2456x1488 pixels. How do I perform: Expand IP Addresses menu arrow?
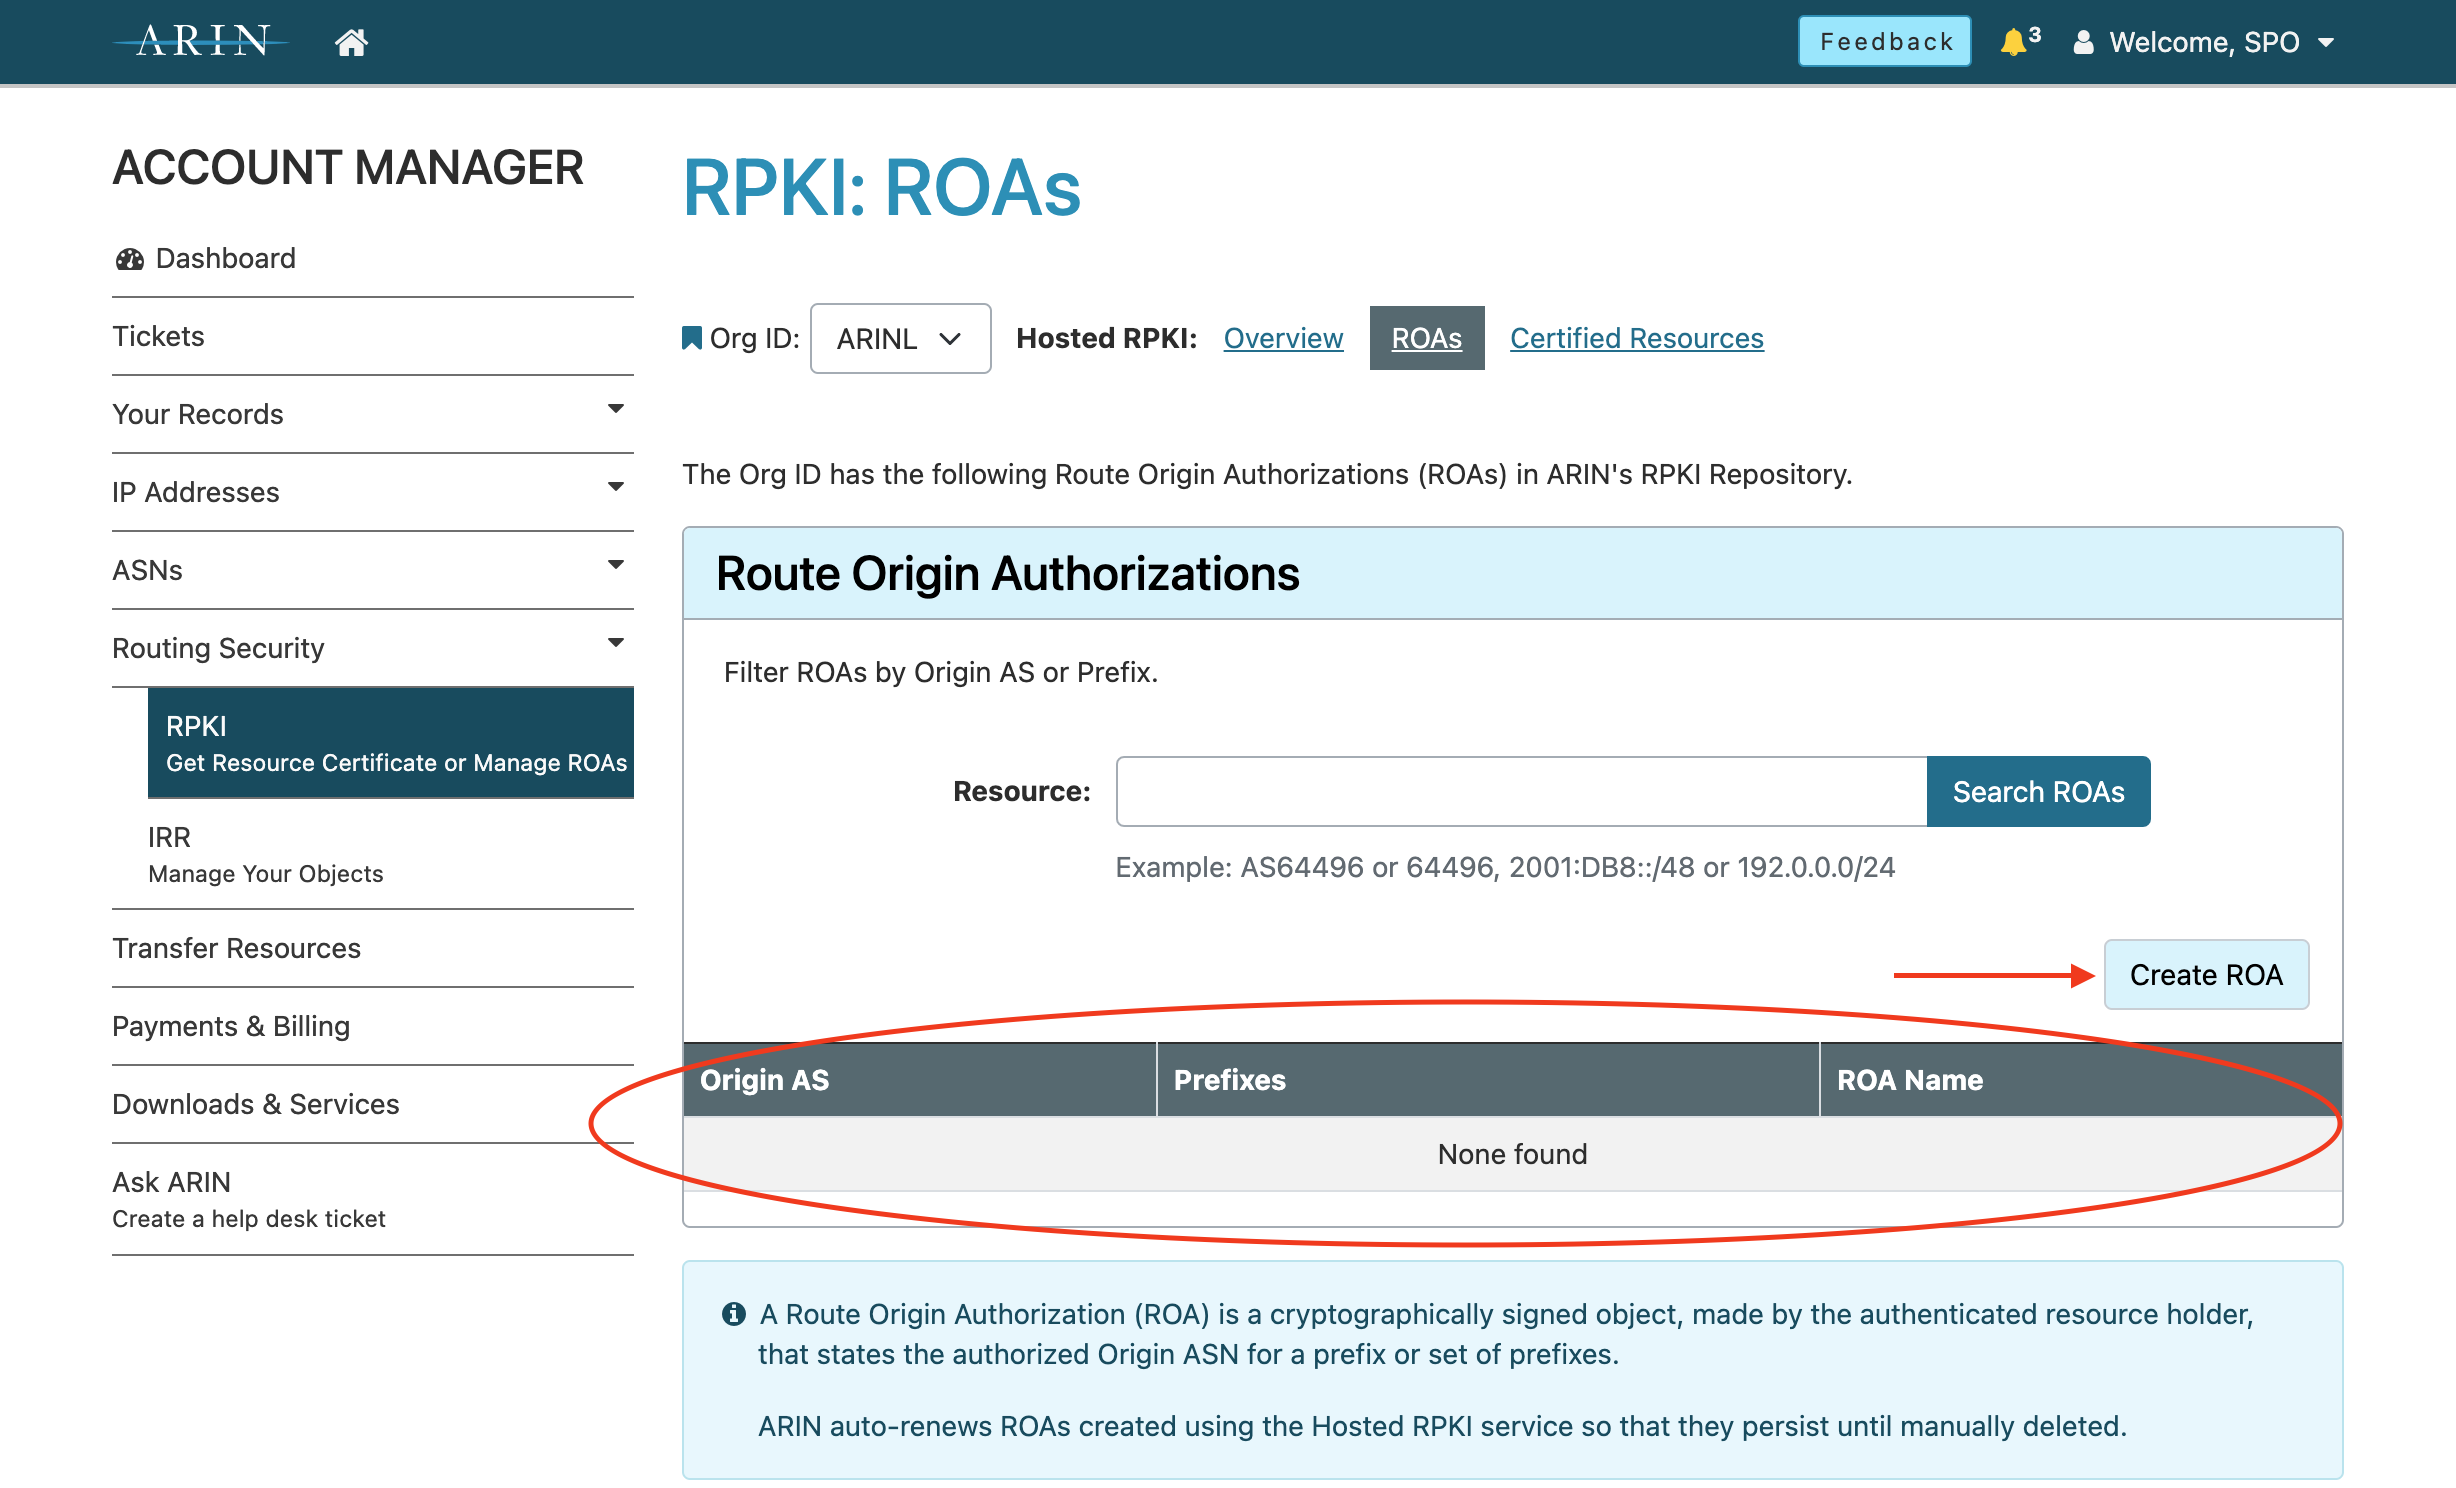coord(616,486)
